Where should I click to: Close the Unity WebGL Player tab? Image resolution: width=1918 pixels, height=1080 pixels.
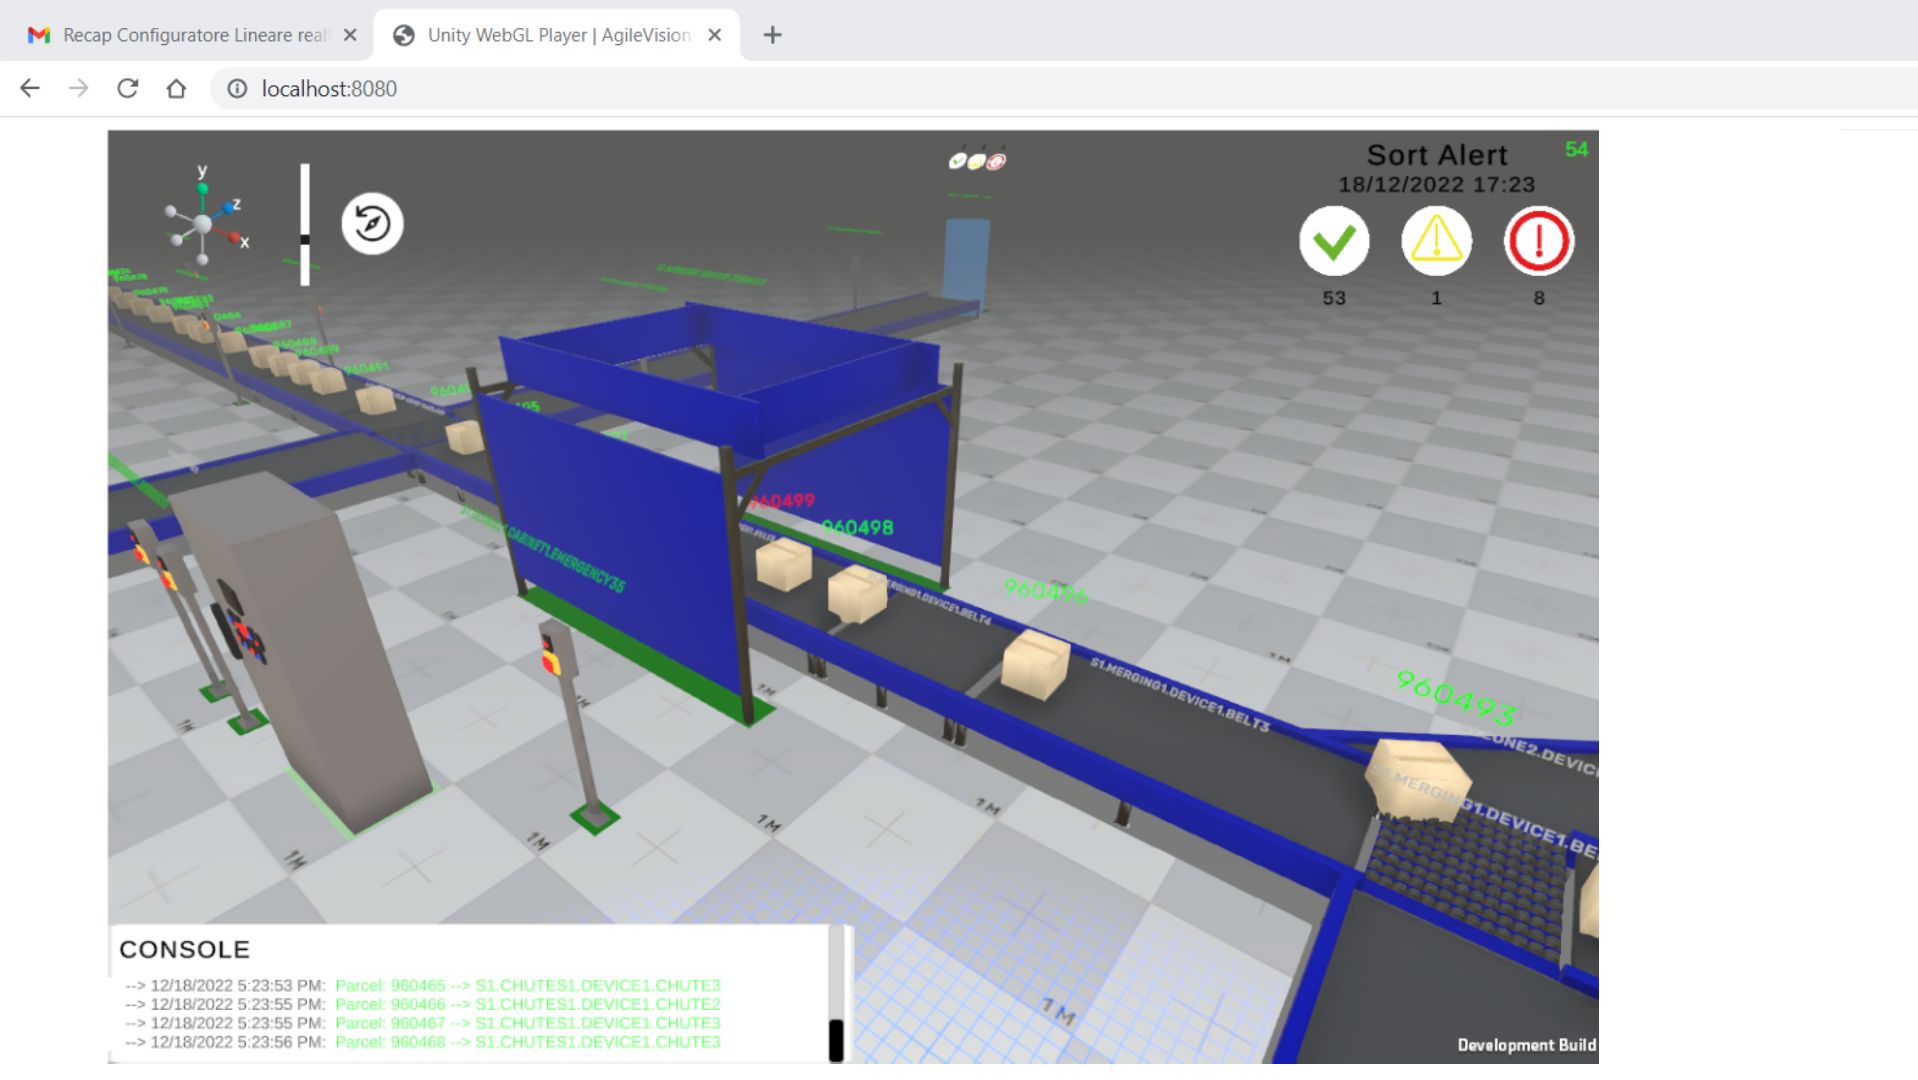point(715,35)
